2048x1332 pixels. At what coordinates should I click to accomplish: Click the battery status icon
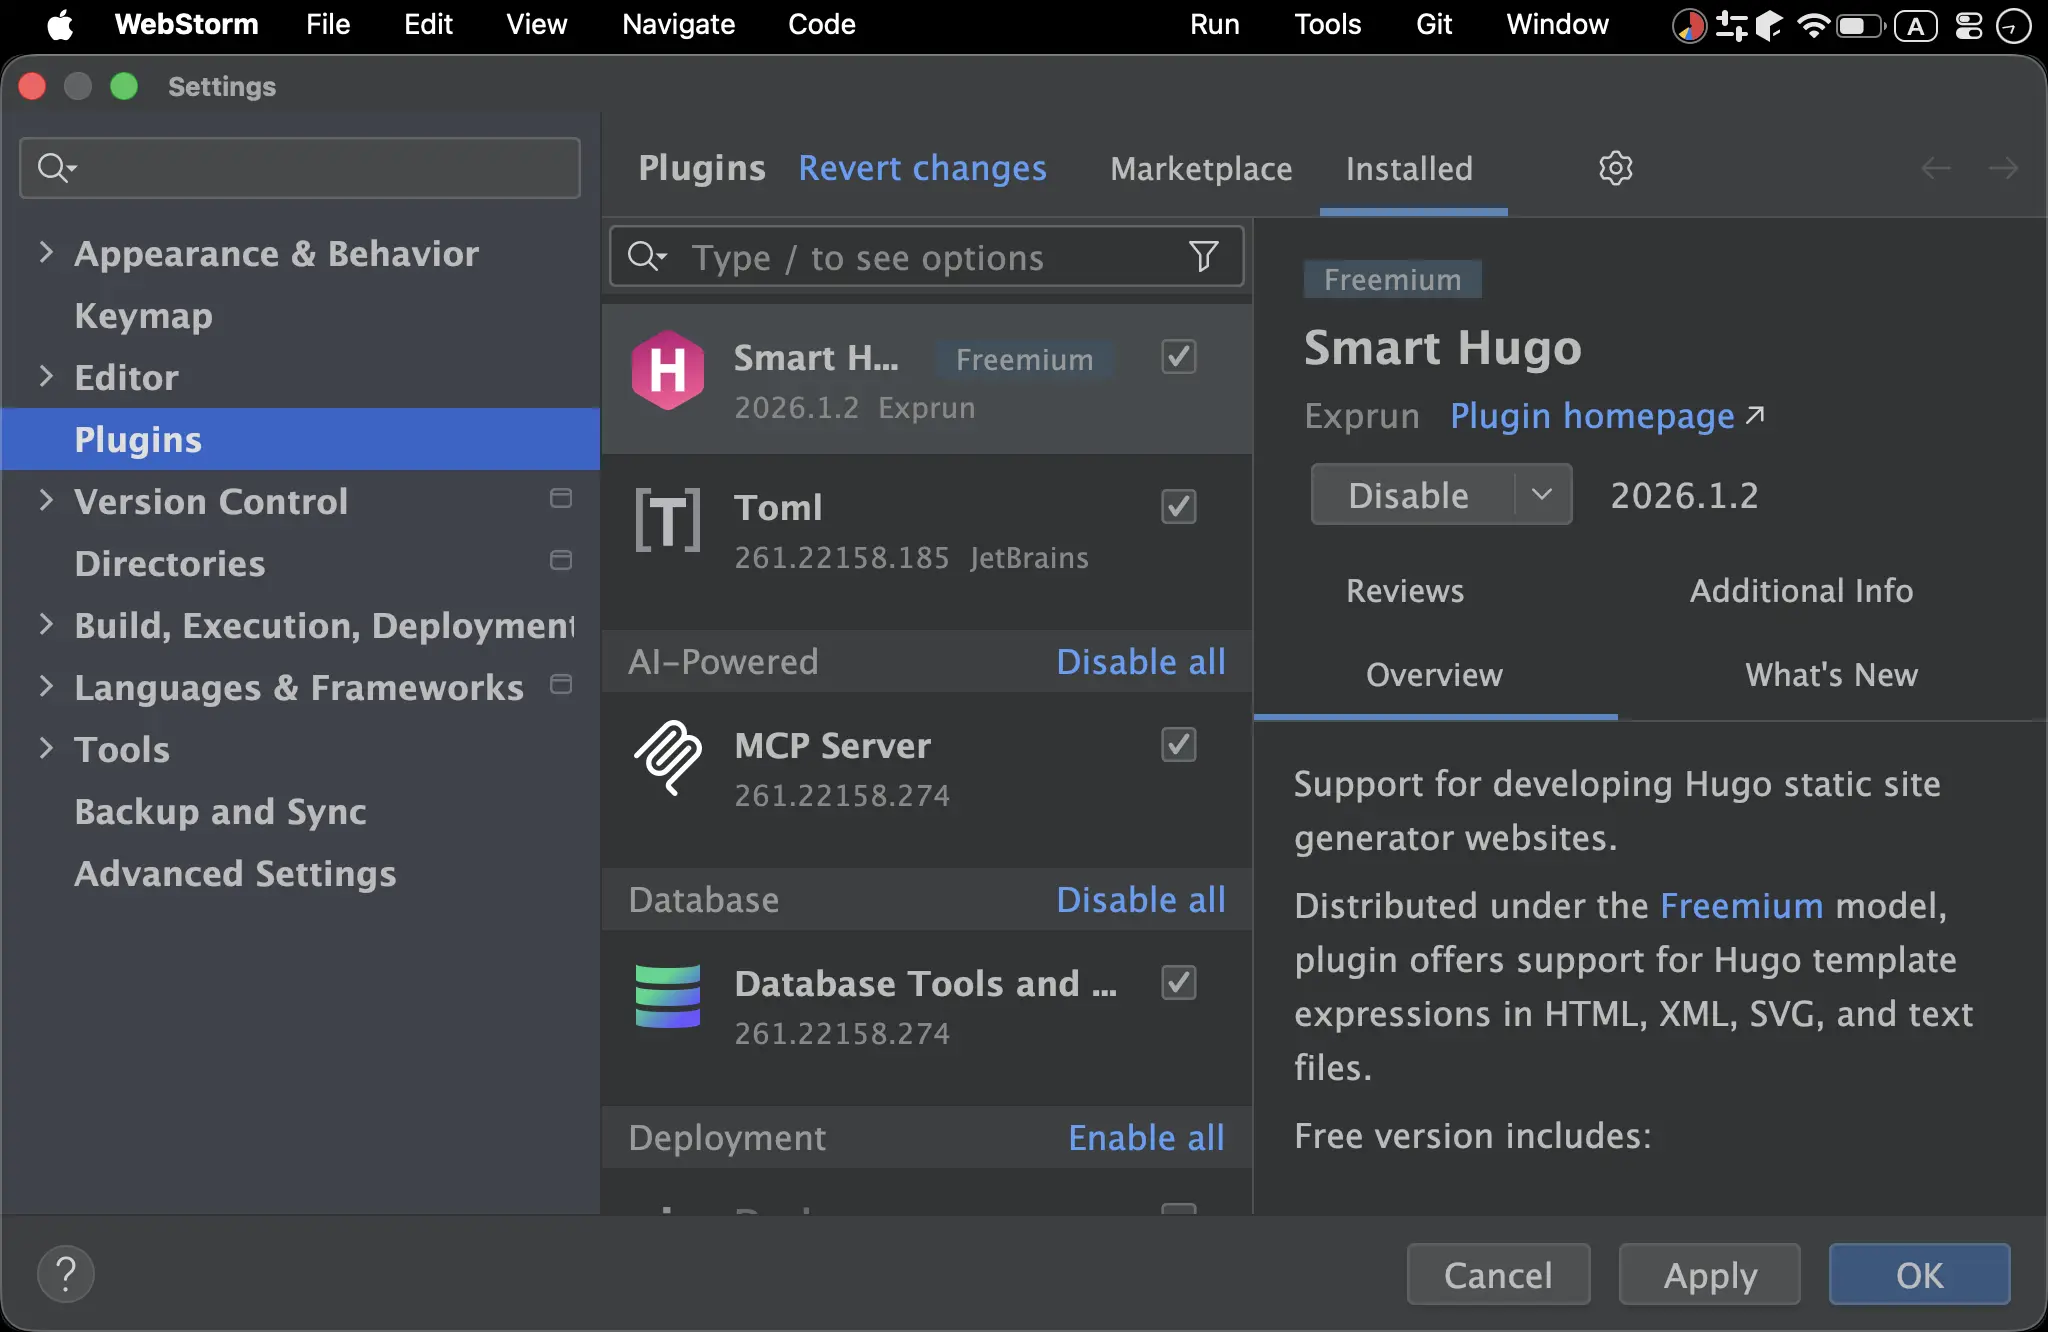1860,25
